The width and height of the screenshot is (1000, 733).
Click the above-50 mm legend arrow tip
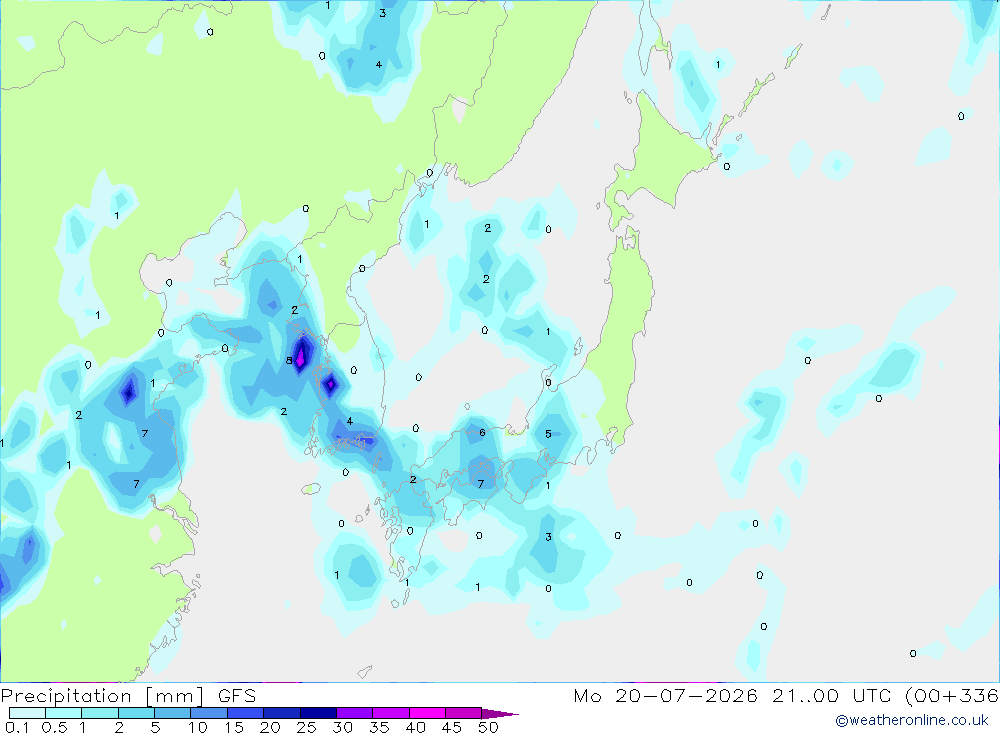click(x=501, y=714)
